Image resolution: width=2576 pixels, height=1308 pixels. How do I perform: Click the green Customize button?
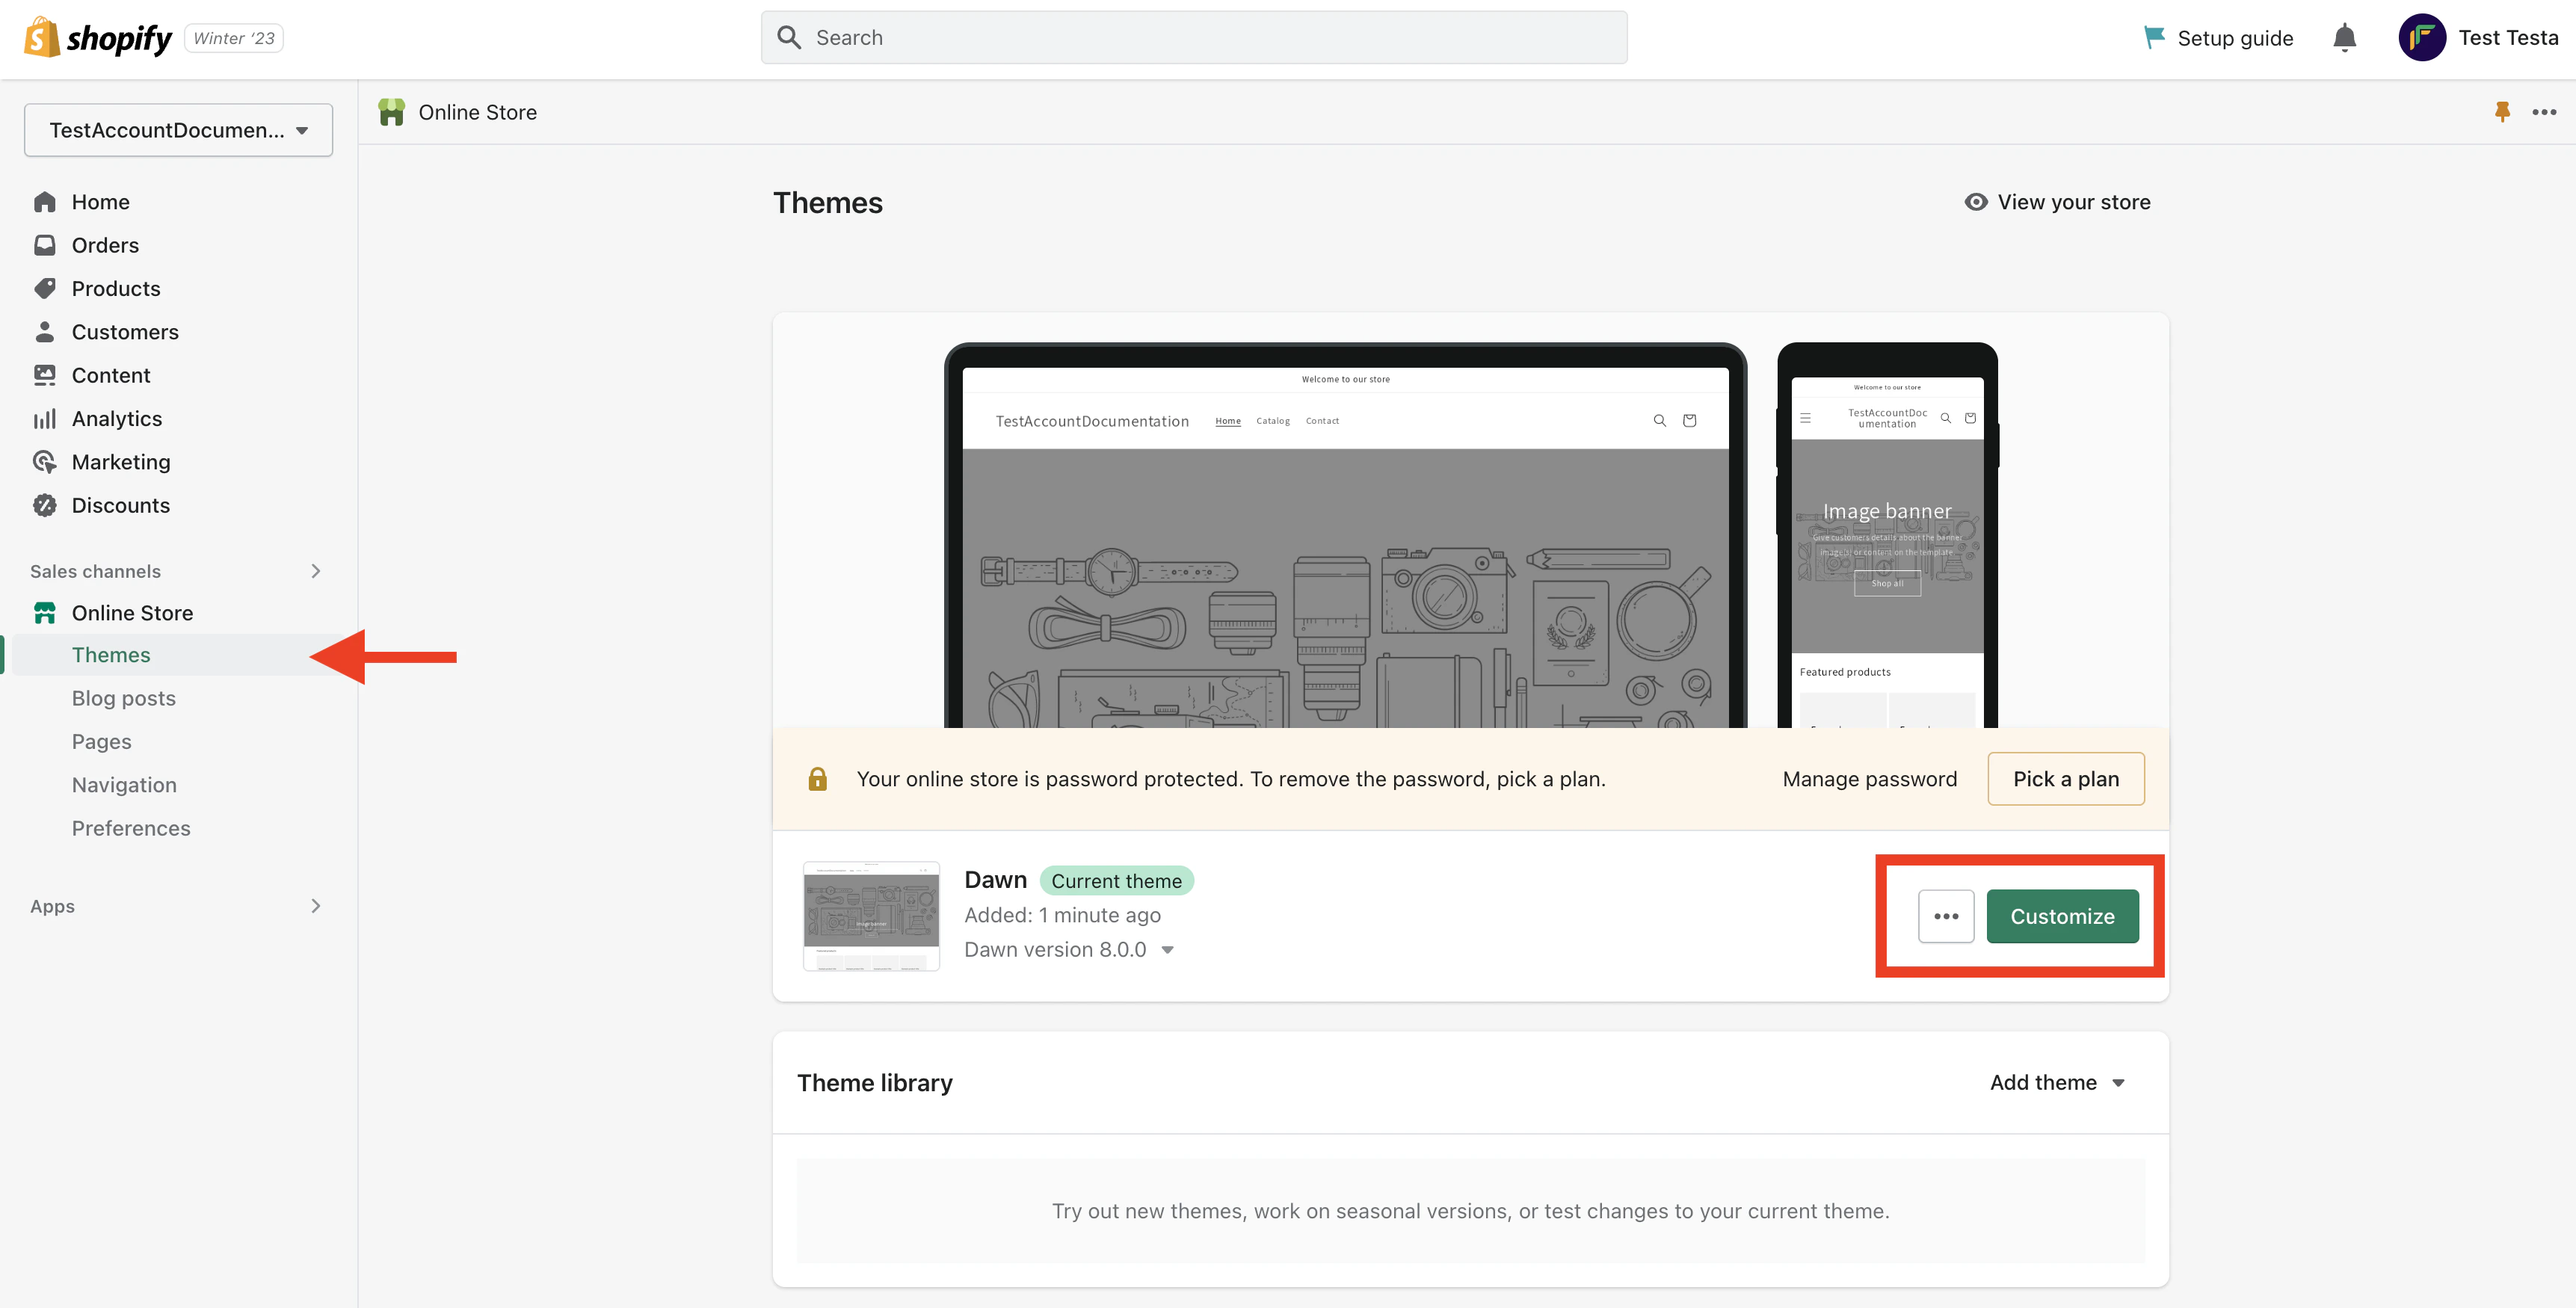point(2062,916)
